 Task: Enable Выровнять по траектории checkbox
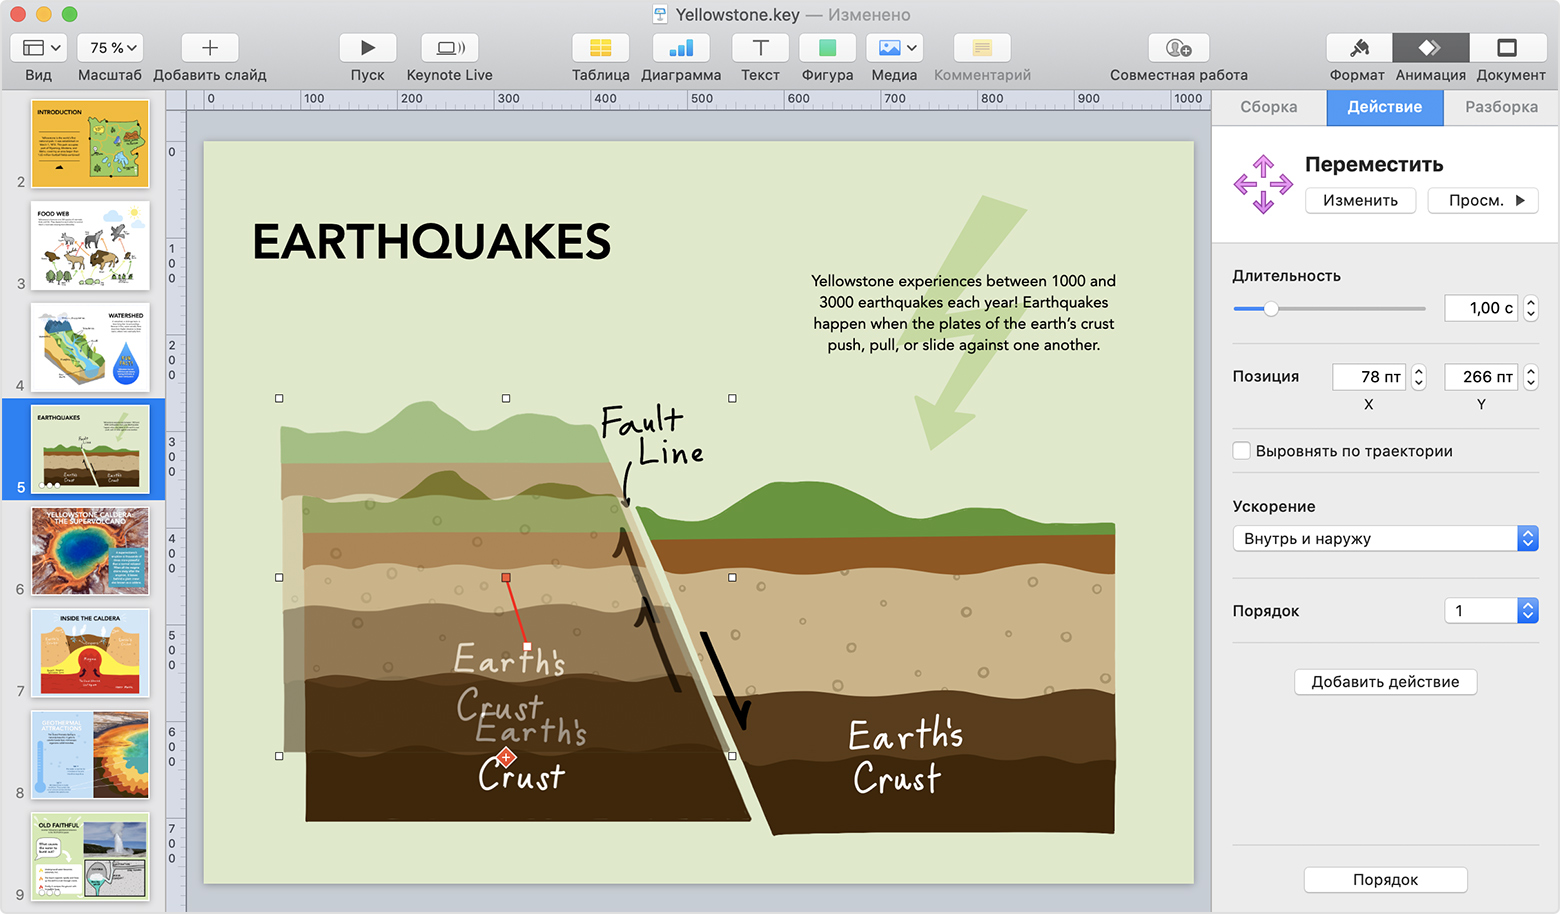1242,451
